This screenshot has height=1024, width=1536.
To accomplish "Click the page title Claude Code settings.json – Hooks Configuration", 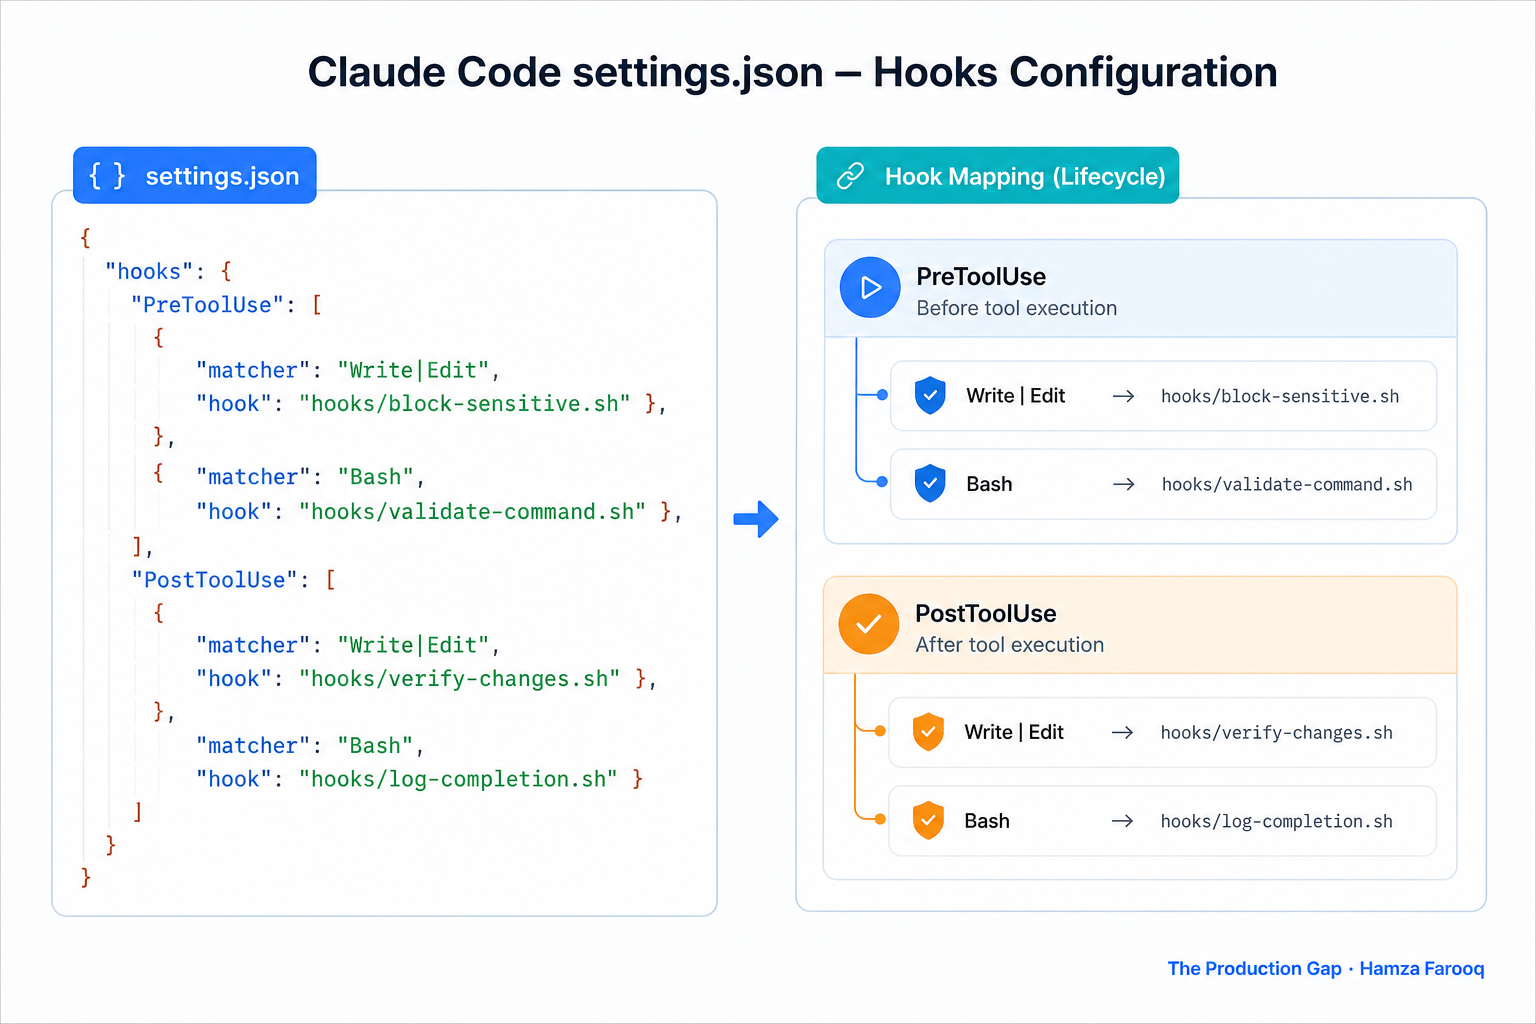I will pos(792,72).
